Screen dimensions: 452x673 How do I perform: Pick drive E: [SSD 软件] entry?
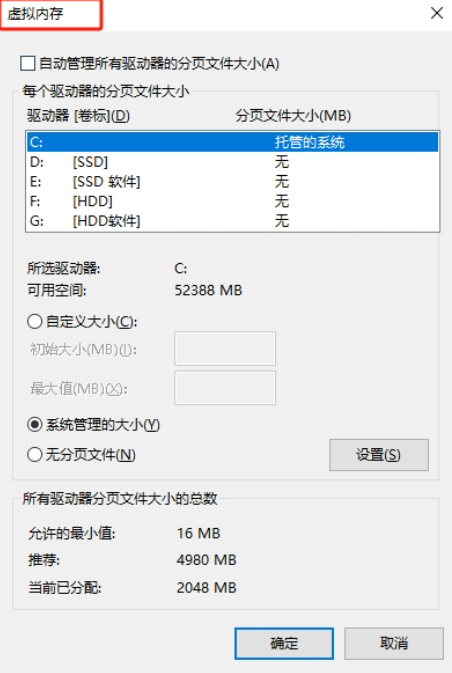click(233, 182)
